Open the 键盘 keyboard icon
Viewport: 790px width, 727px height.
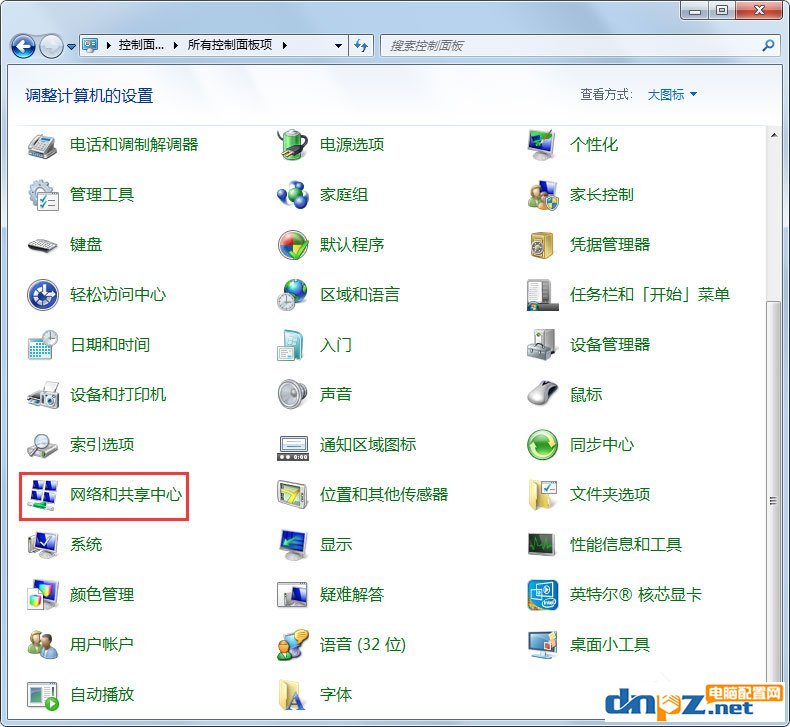(x=42, y=245)
